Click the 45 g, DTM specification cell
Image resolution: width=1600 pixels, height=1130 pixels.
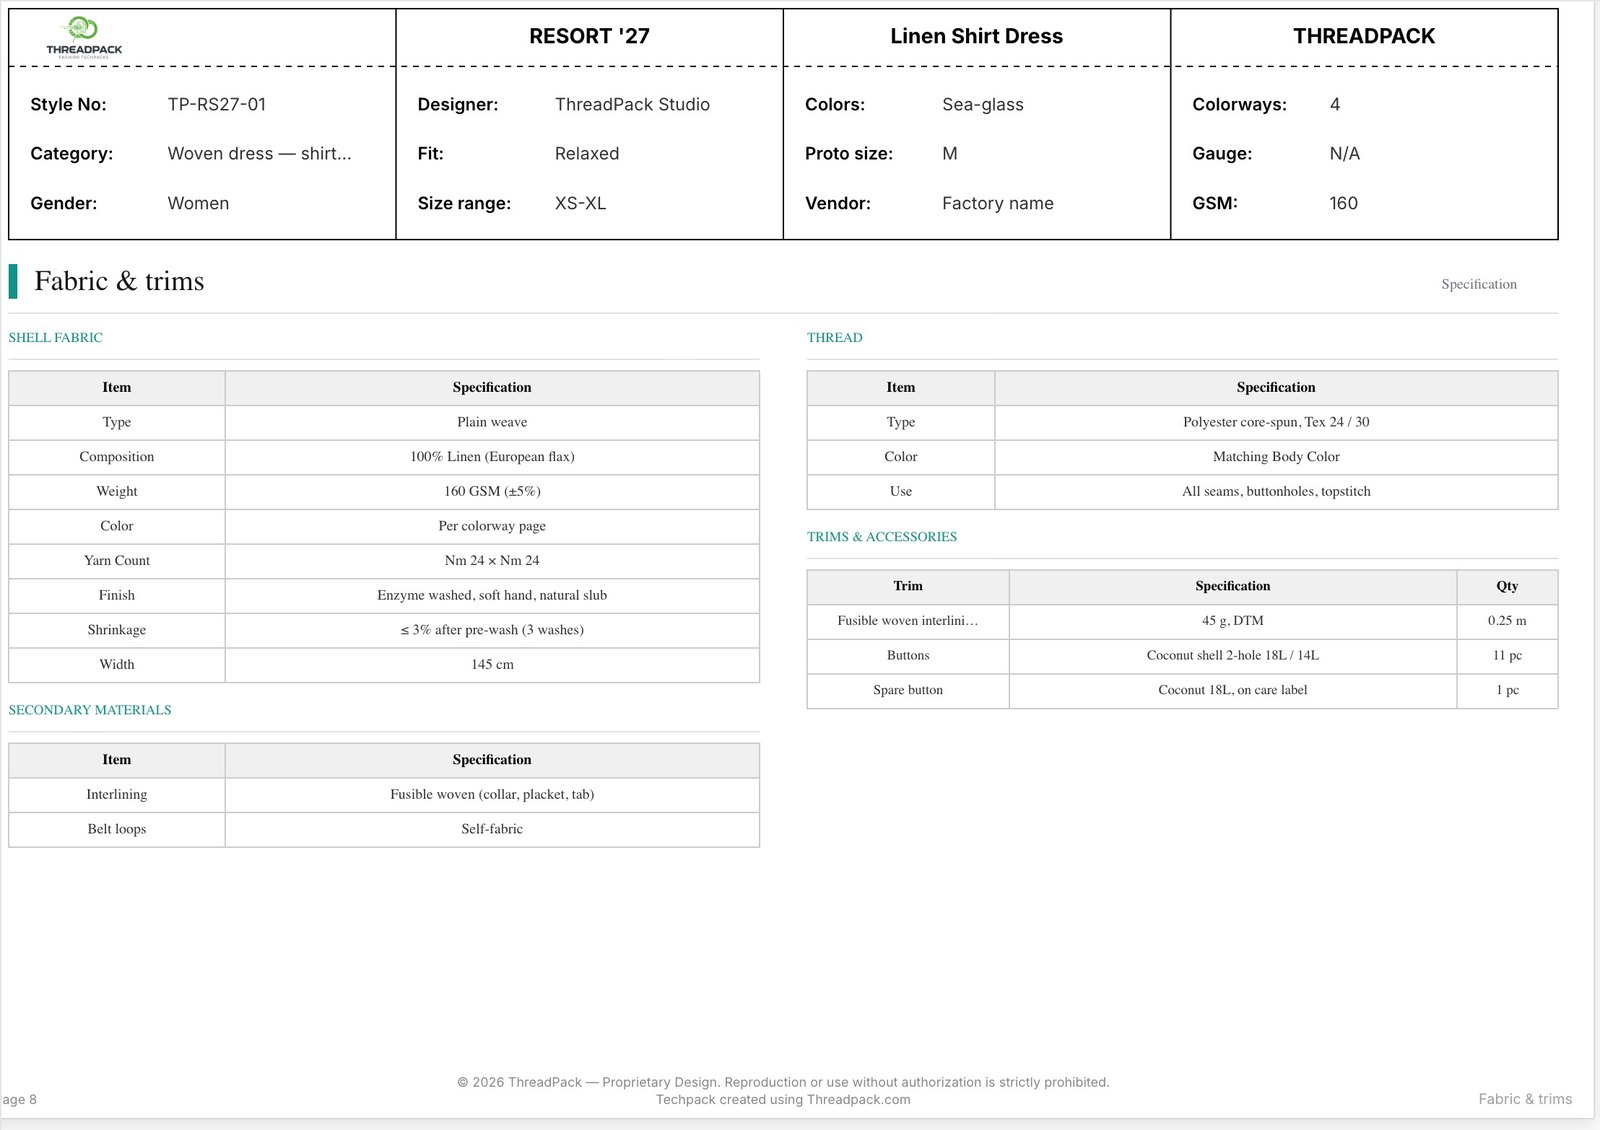click(x=1232, y=621)
